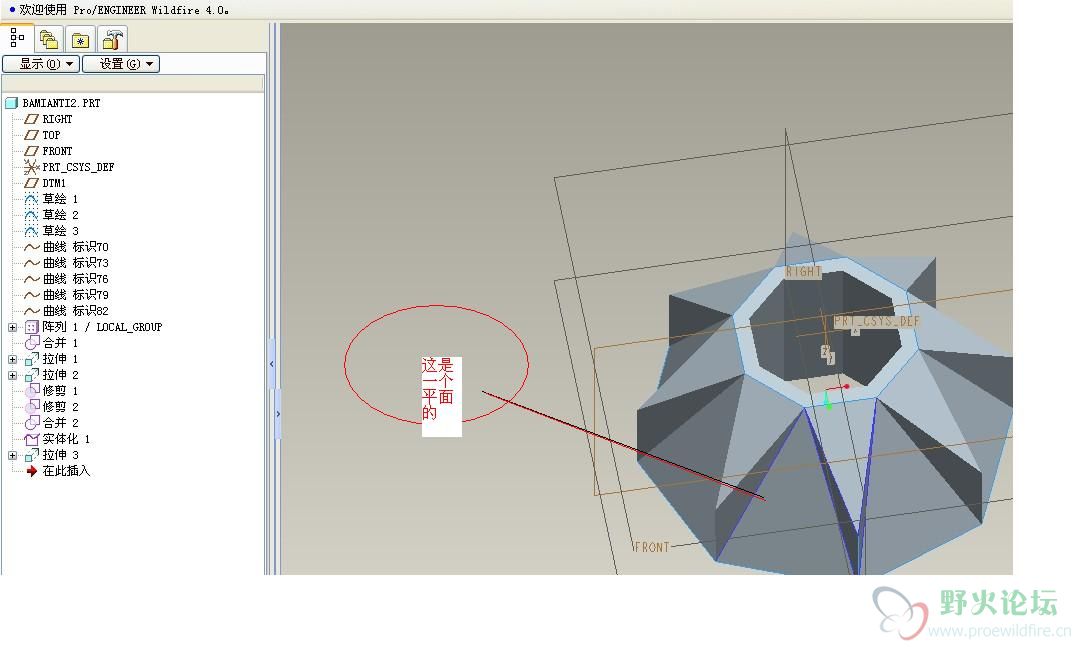Open the 显示 dropdown menu
The width and height of the screenshot is (1081, 649).
tap(41, 64)
